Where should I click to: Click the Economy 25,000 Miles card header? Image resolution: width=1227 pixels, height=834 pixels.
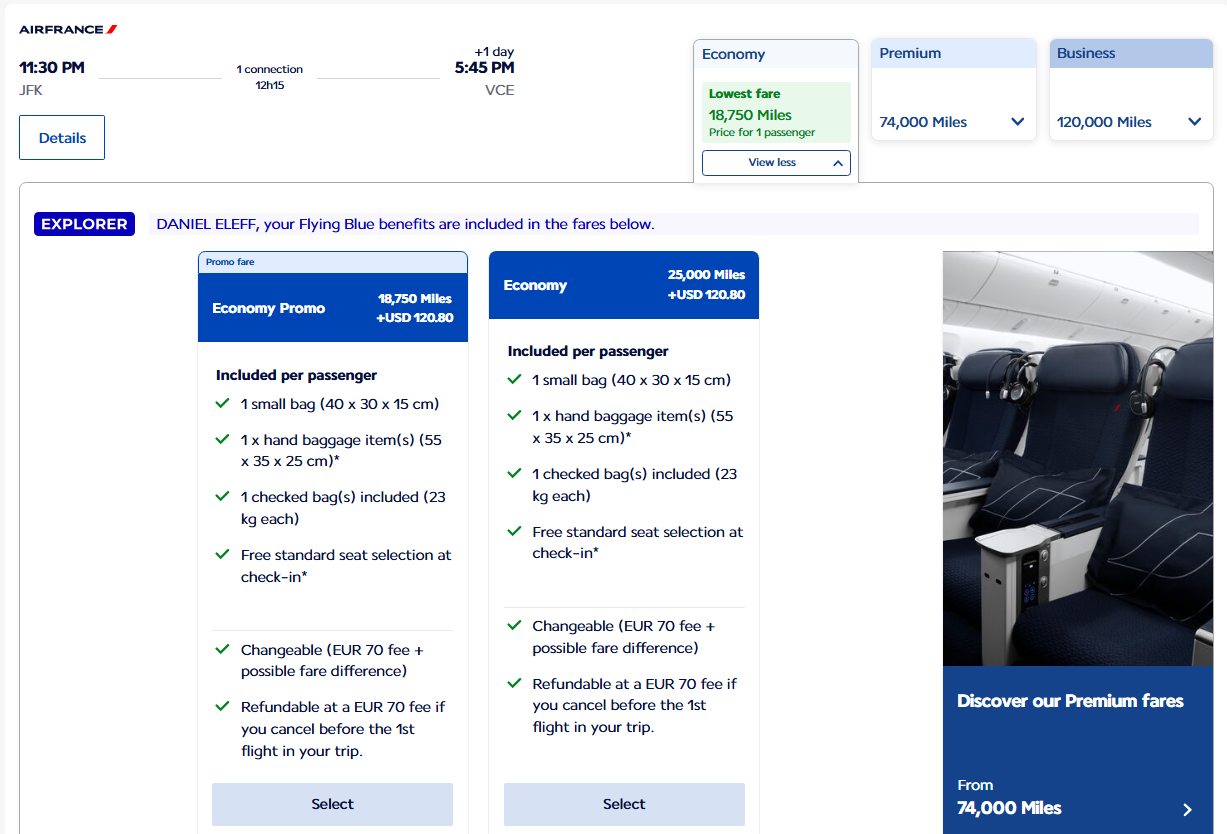(624, 285)
